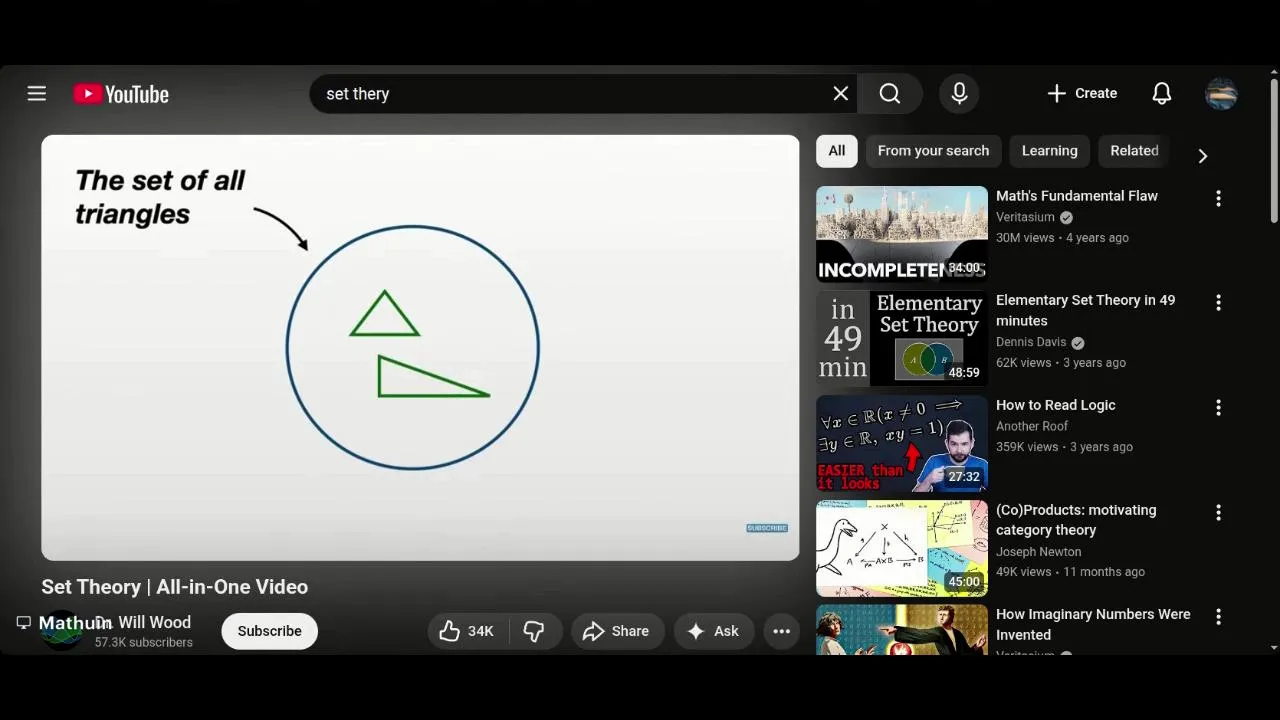Open (Co)Products category theory thumbnail

tap(902, 548)
